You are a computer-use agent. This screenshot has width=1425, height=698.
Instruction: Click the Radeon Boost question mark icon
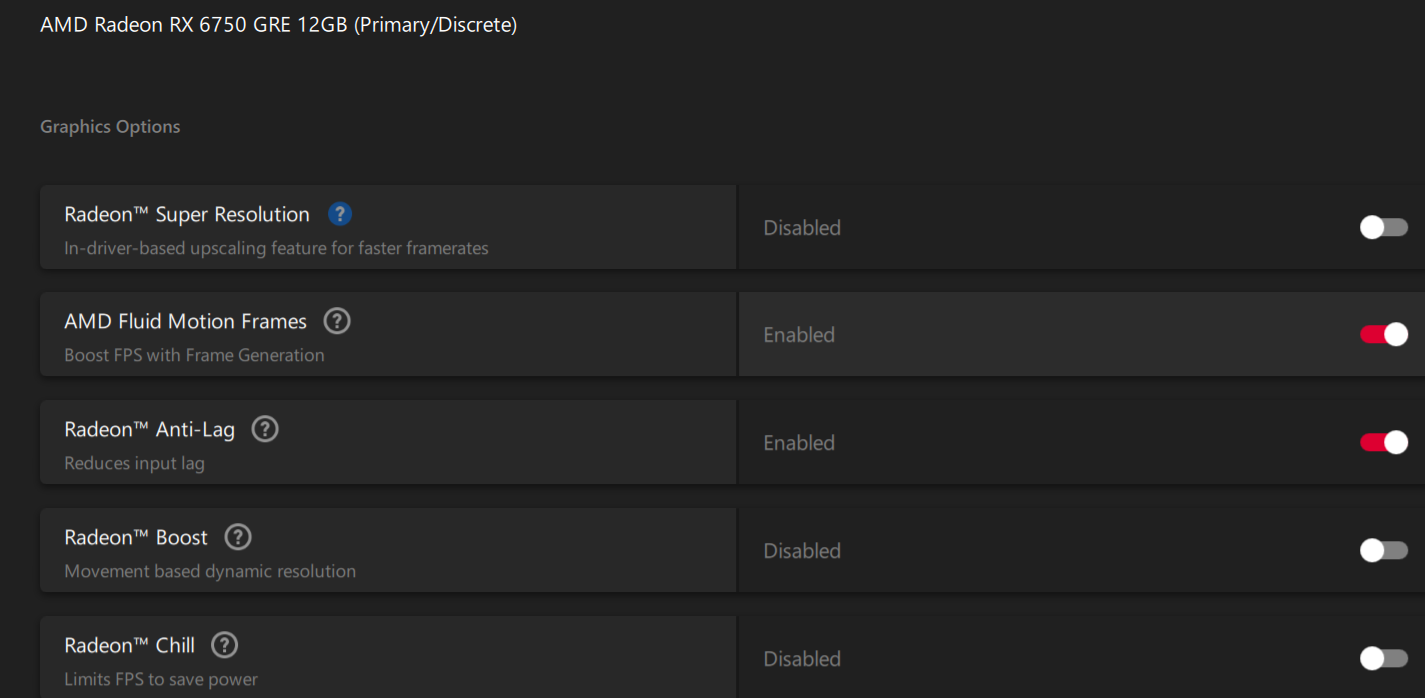[x=238, y=537]
